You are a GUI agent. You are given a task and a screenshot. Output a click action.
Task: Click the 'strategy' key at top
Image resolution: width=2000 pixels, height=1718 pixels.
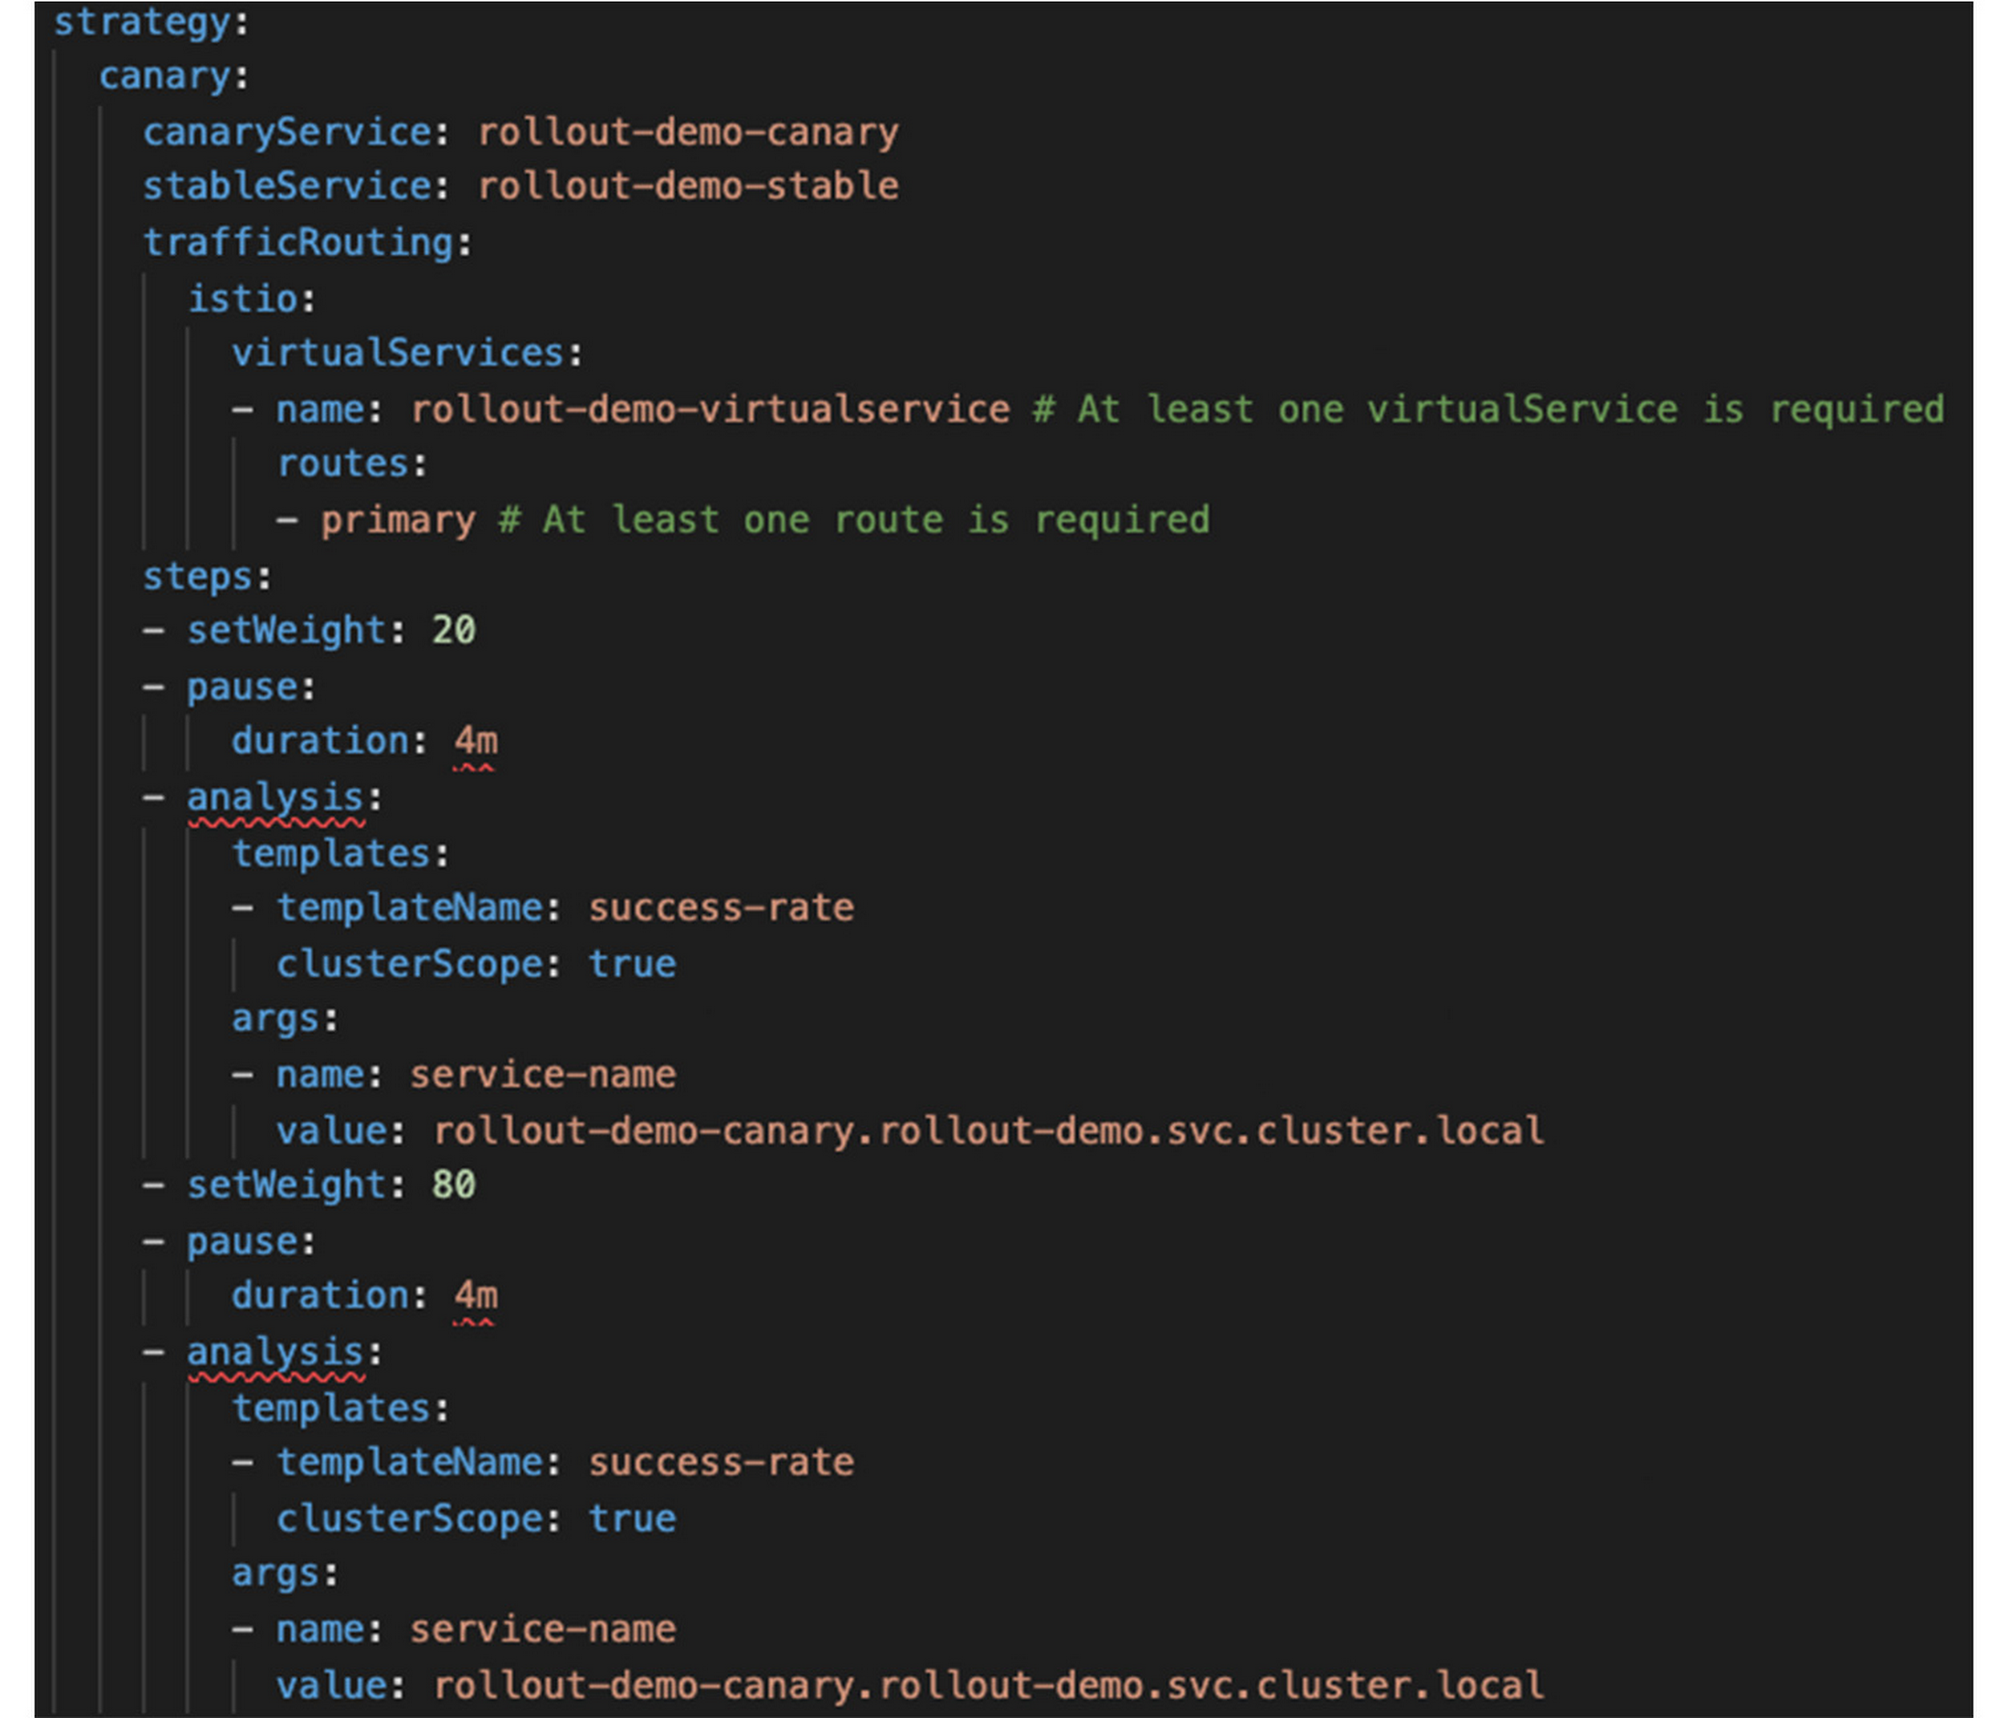click(142, 24)
